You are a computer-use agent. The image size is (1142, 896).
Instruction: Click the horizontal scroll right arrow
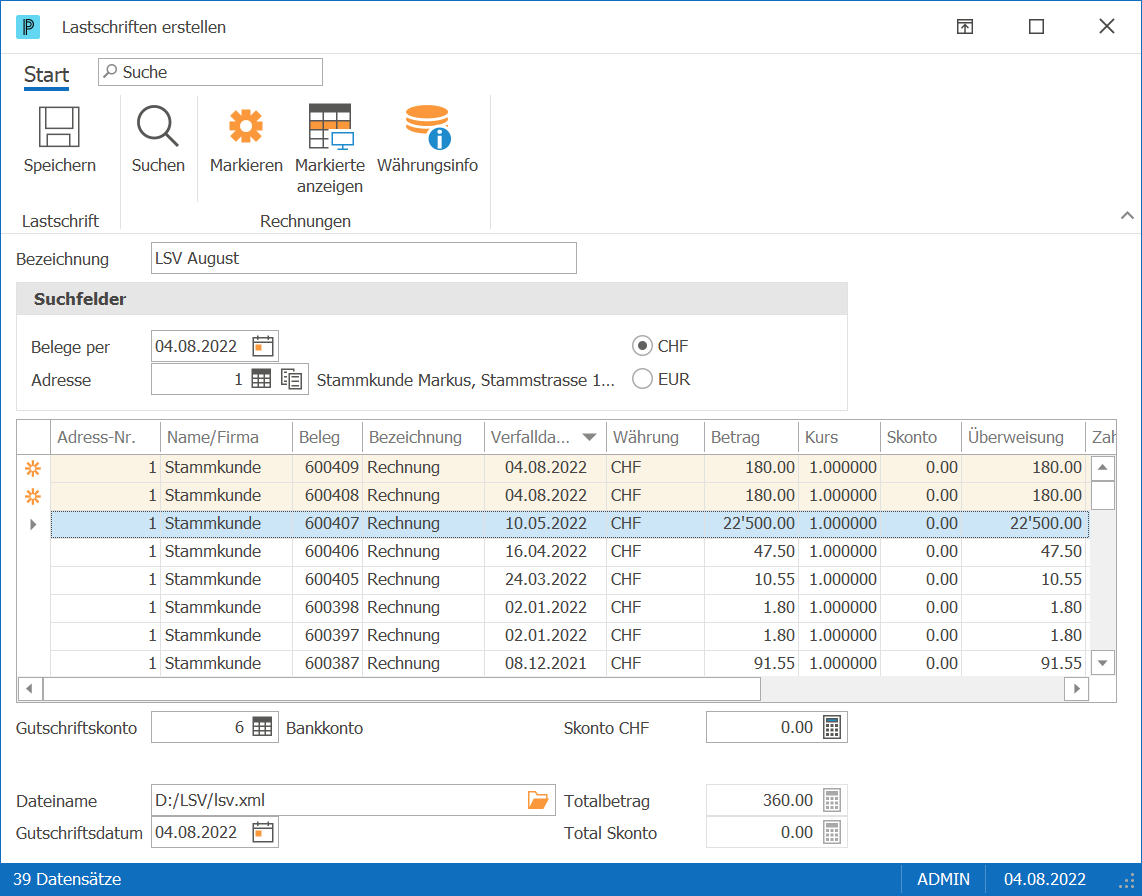tap(1076, 688)
